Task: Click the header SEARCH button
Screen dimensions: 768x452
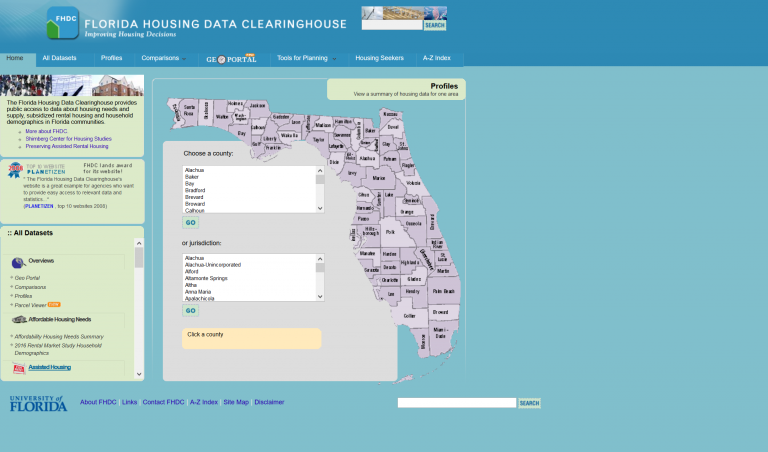Action: [434, 25]
